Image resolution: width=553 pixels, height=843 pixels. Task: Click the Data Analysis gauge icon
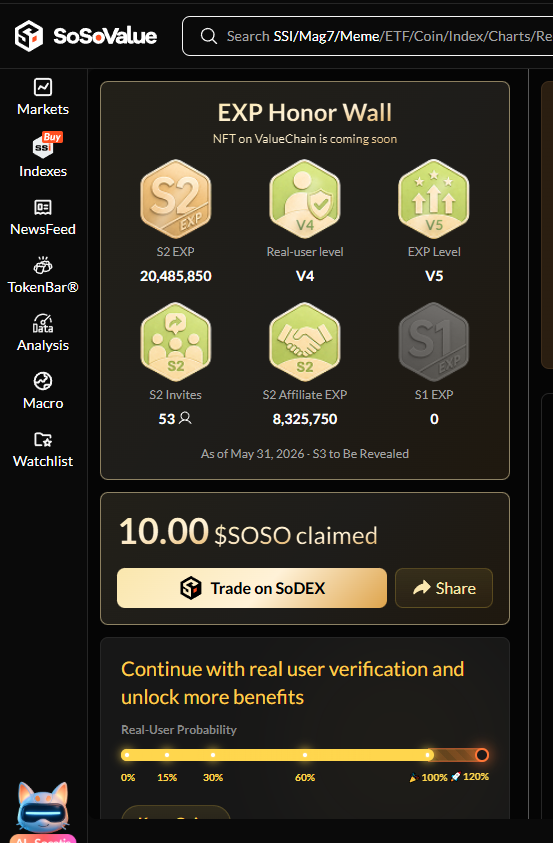coord(43,323)
